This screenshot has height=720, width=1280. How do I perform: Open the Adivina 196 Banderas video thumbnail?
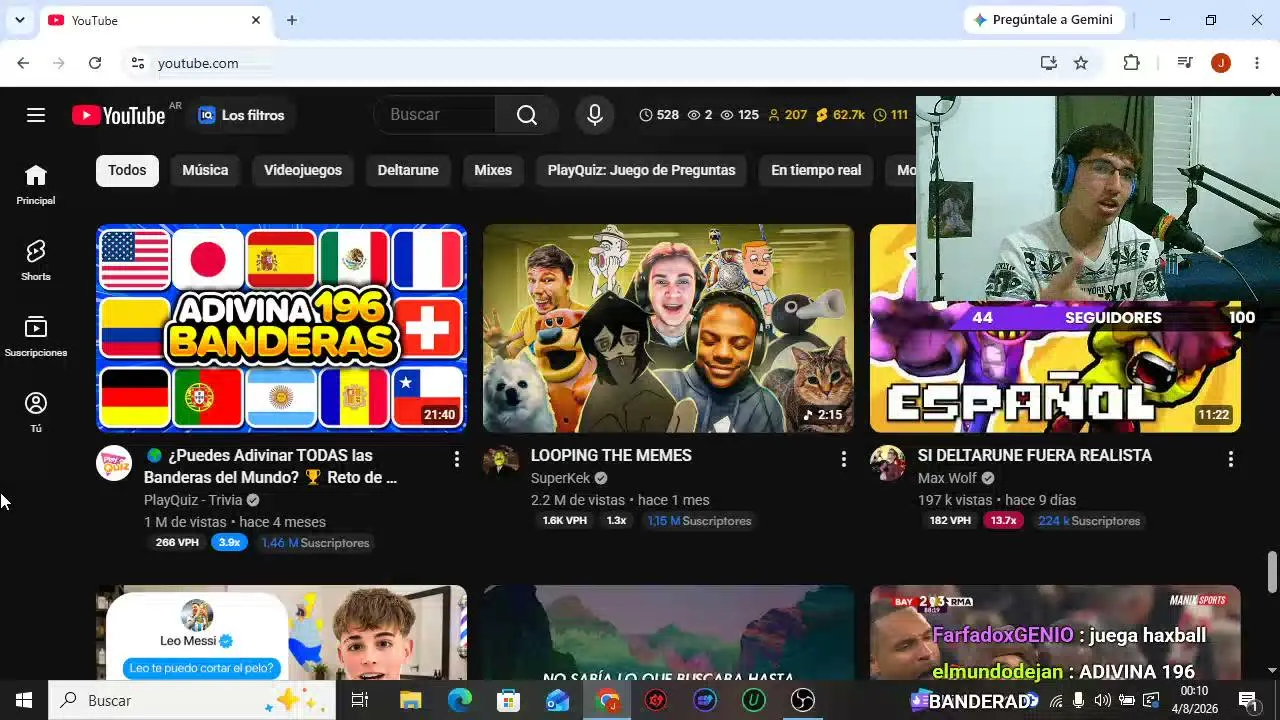(x=281, y=328)
